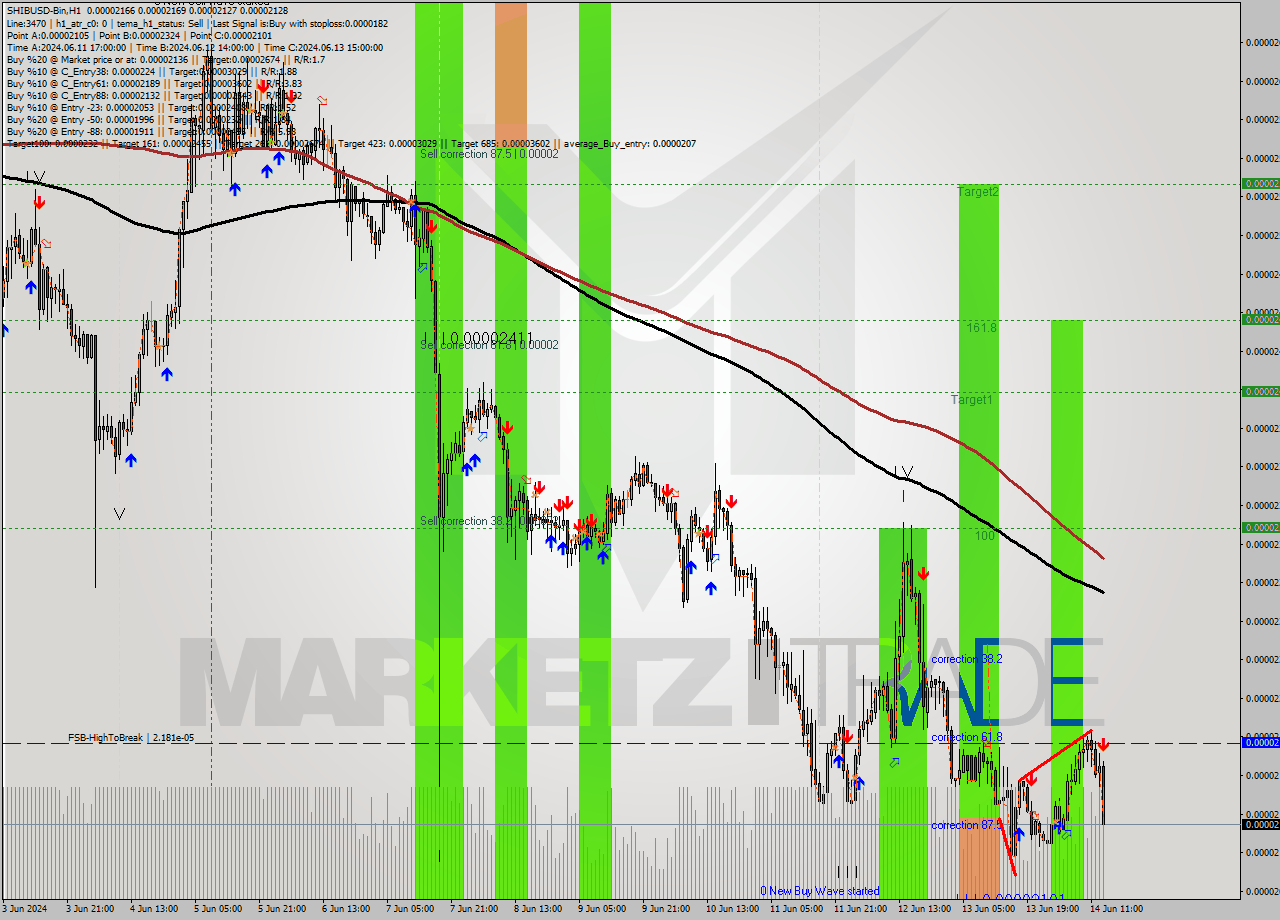Click the '10 Jun 13:00' time axis label
This screenshot has height=920, width=1280.
point(731,908)
